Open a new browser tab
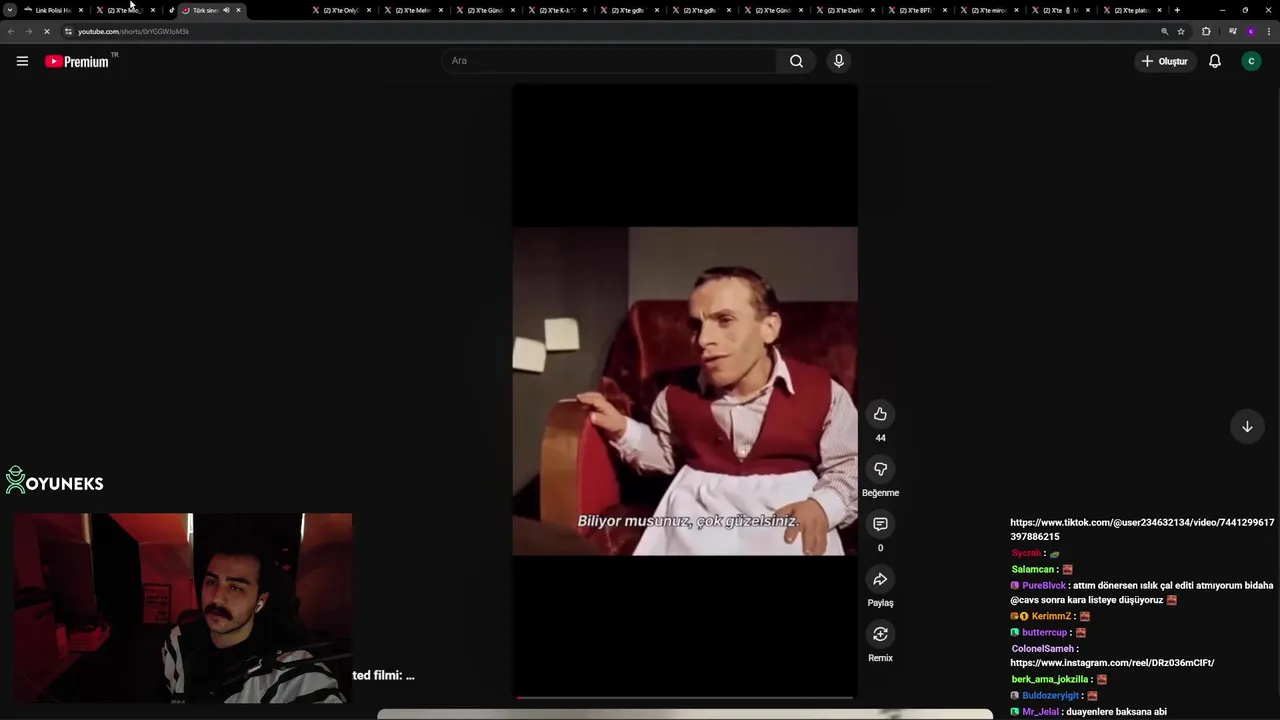The image size is (1280, 720). click(1177, 10)
